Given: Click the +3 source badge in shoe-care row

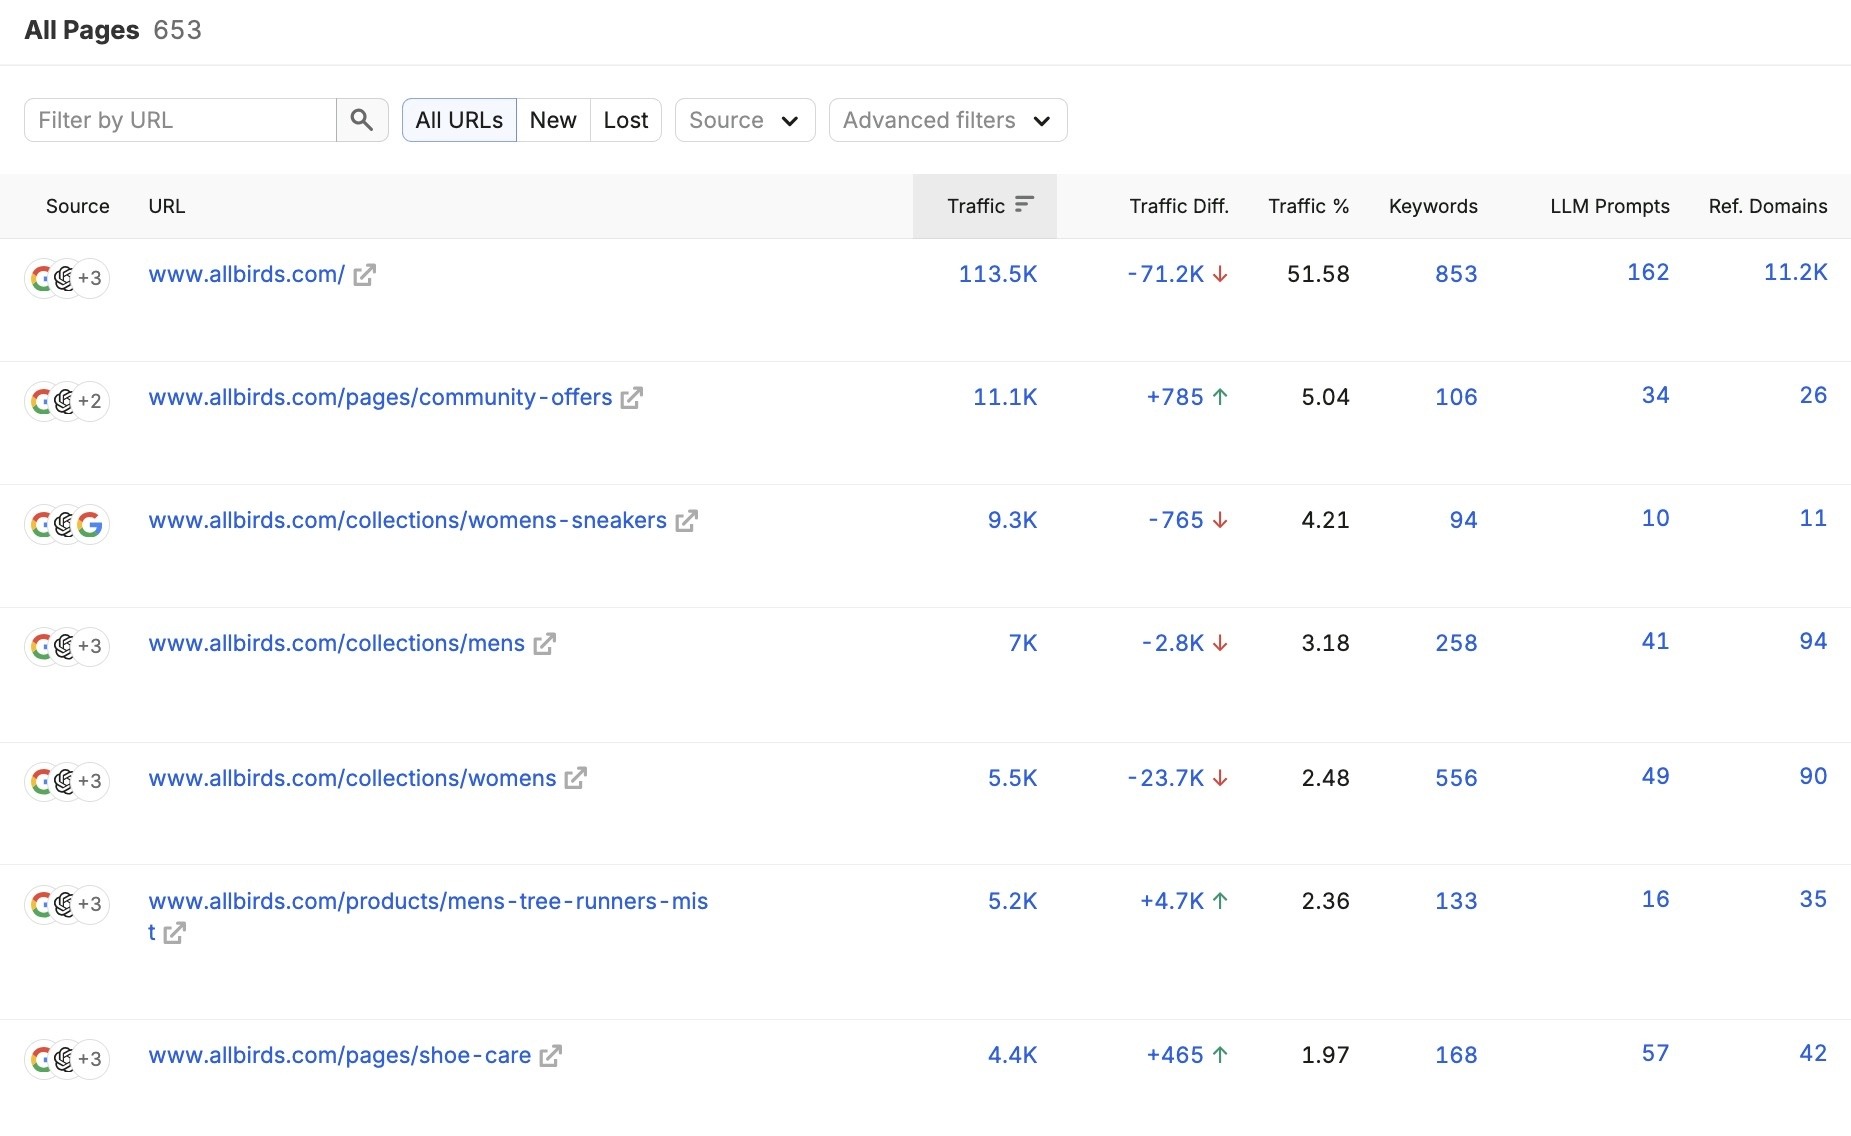Looking at the screenshot, I should 90,1059.
